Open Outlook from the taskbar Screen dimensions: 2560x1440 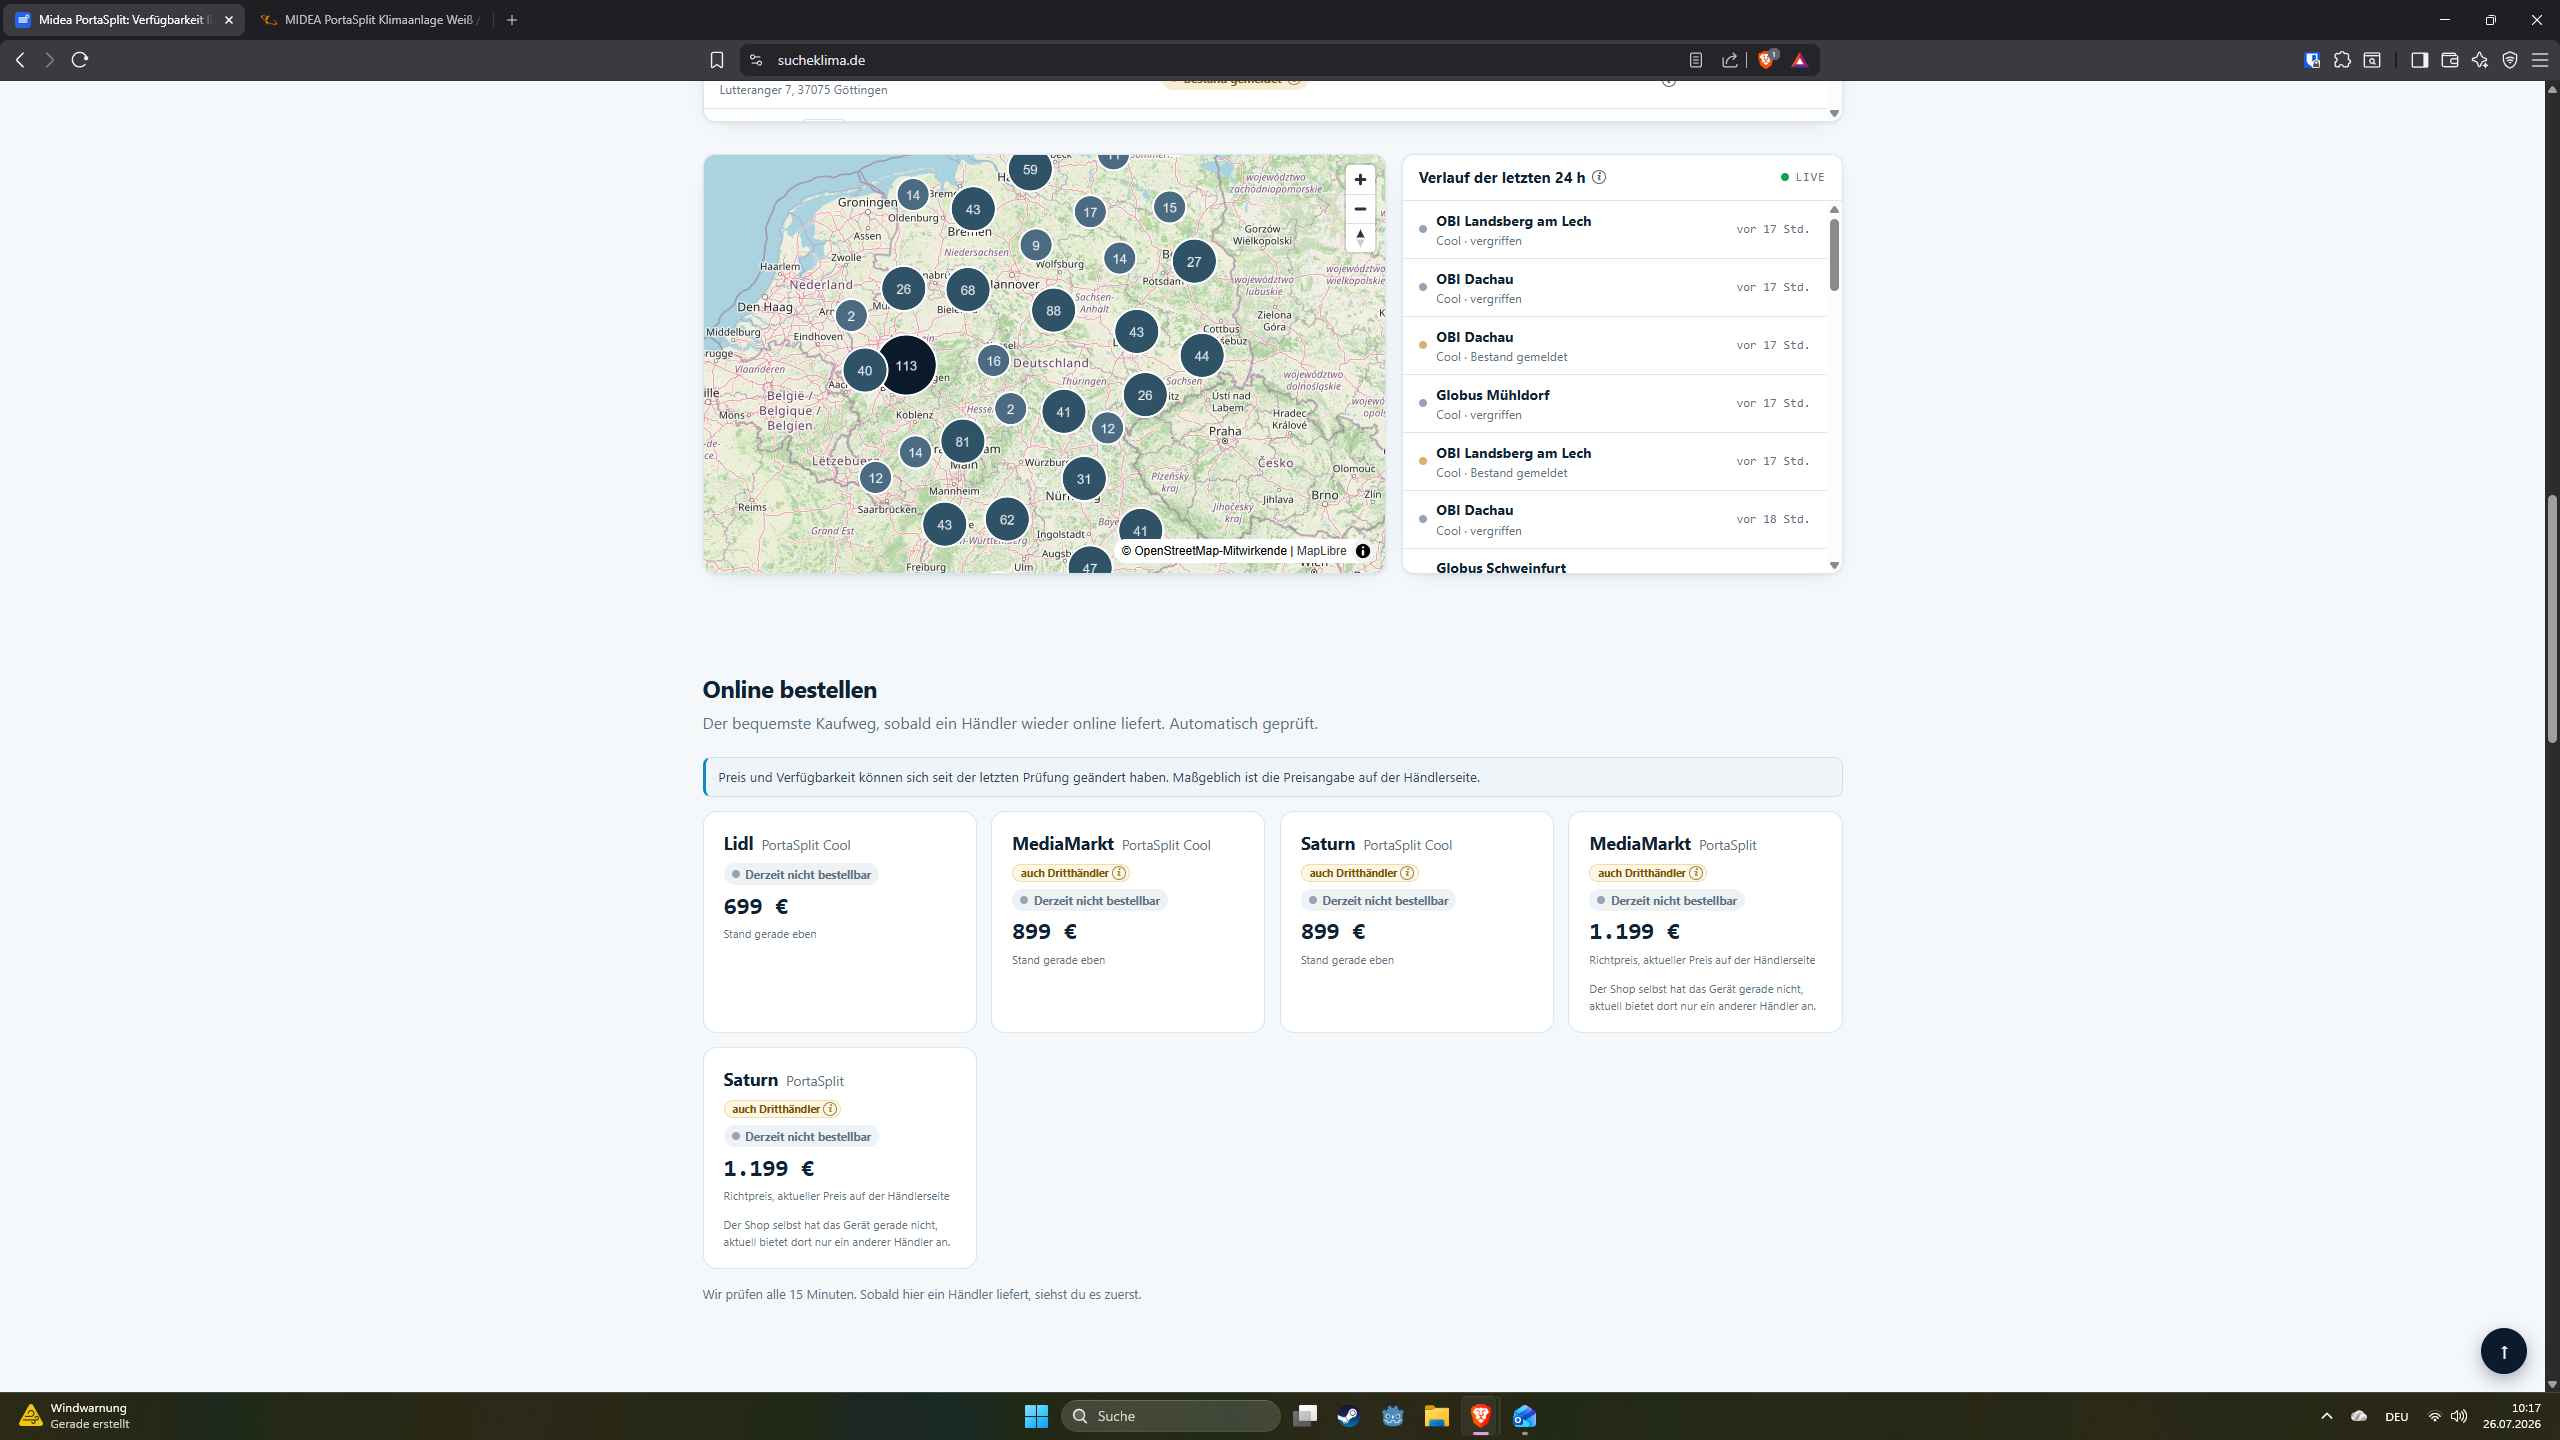(x=1524, y=1416)
